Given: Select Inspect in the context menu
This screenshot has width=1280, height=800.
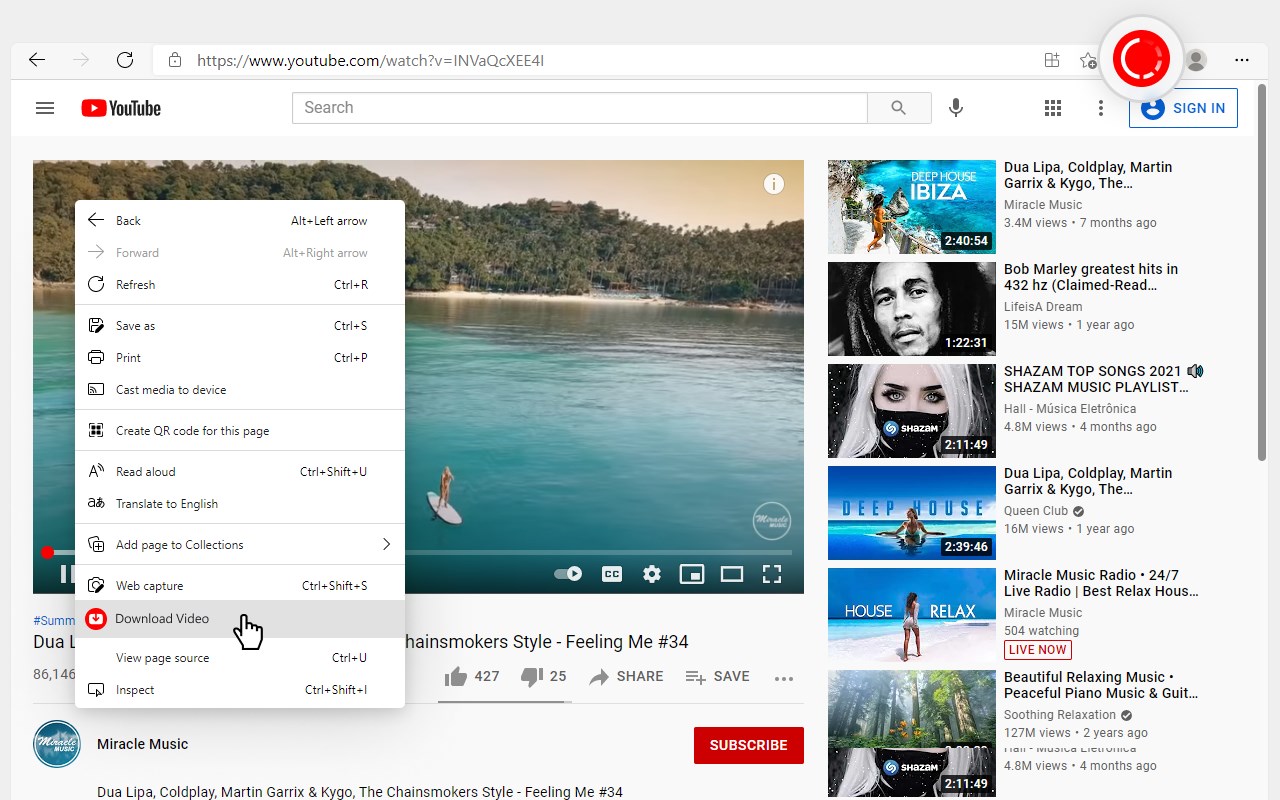Looking at the screenshot, I should point(240,690).
